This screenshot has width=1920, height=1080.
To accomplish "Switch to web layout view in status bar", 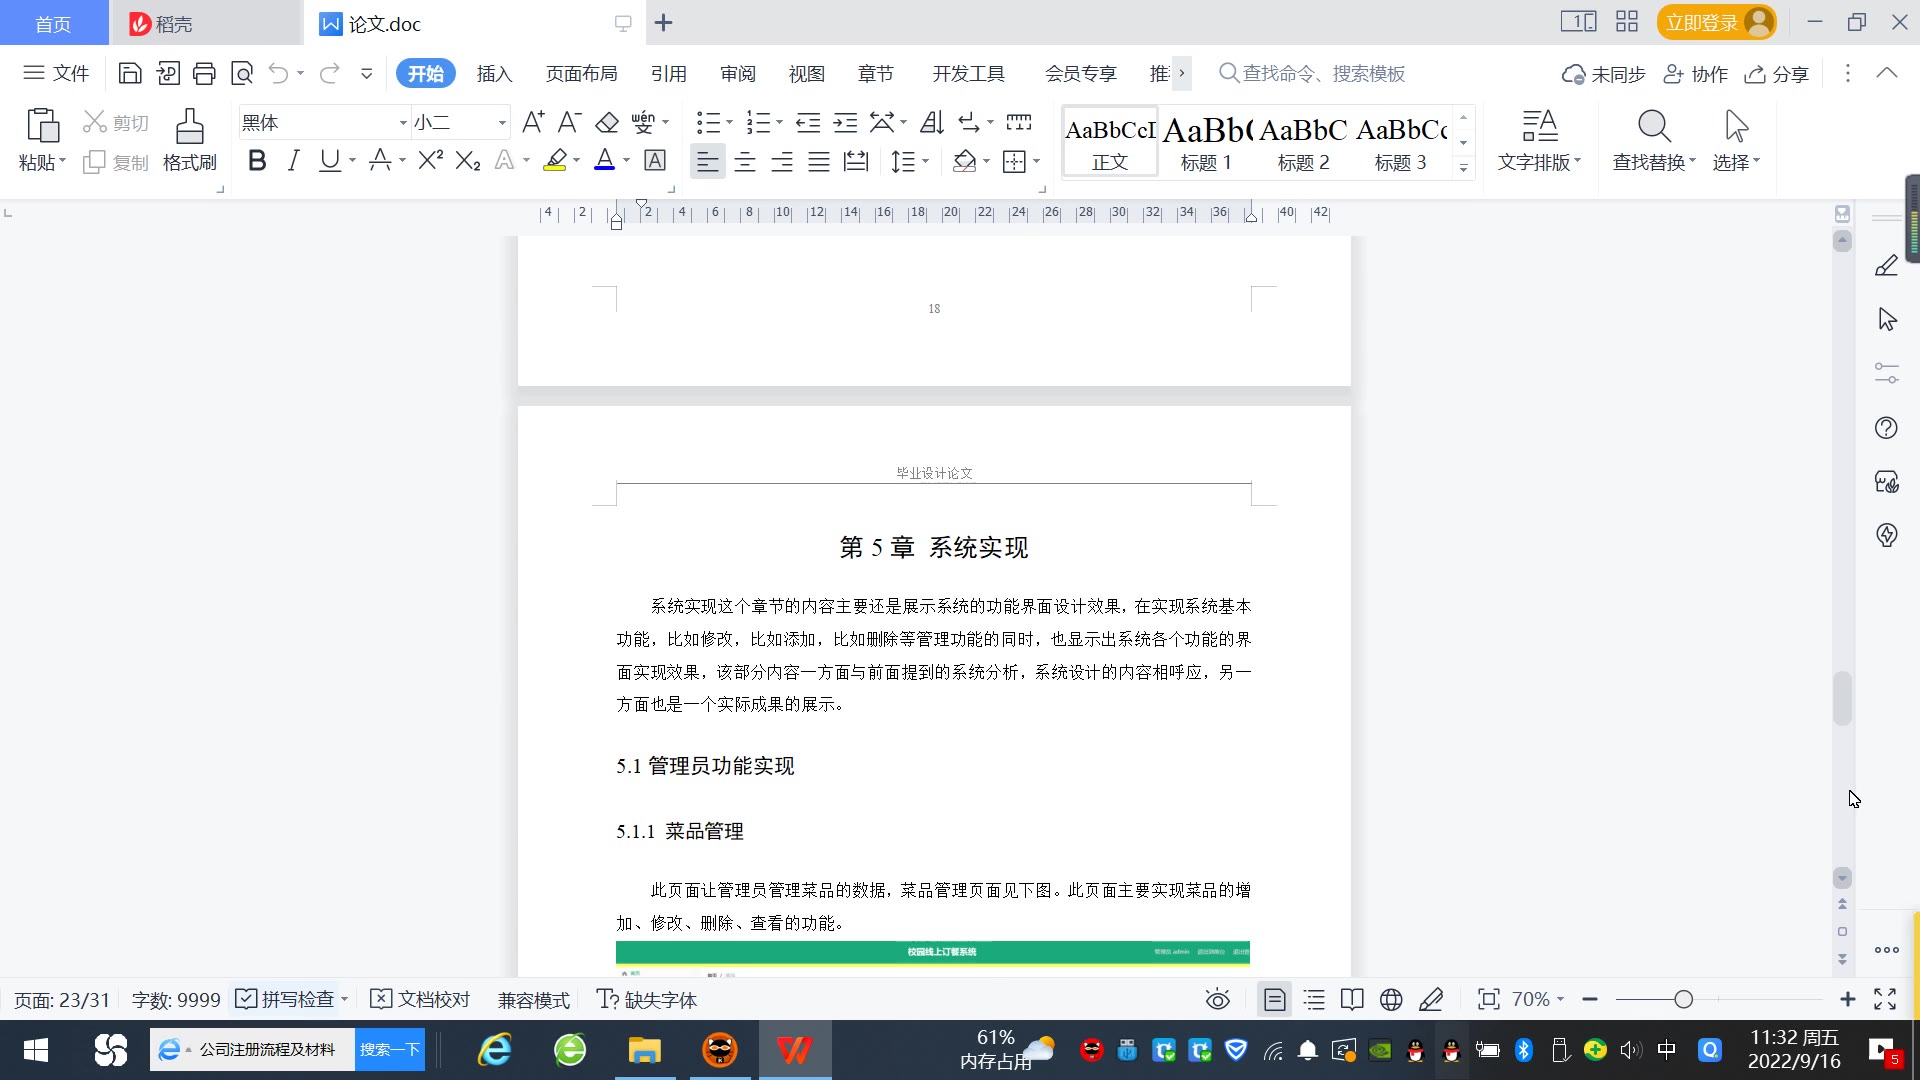I will click(1391, 999).
